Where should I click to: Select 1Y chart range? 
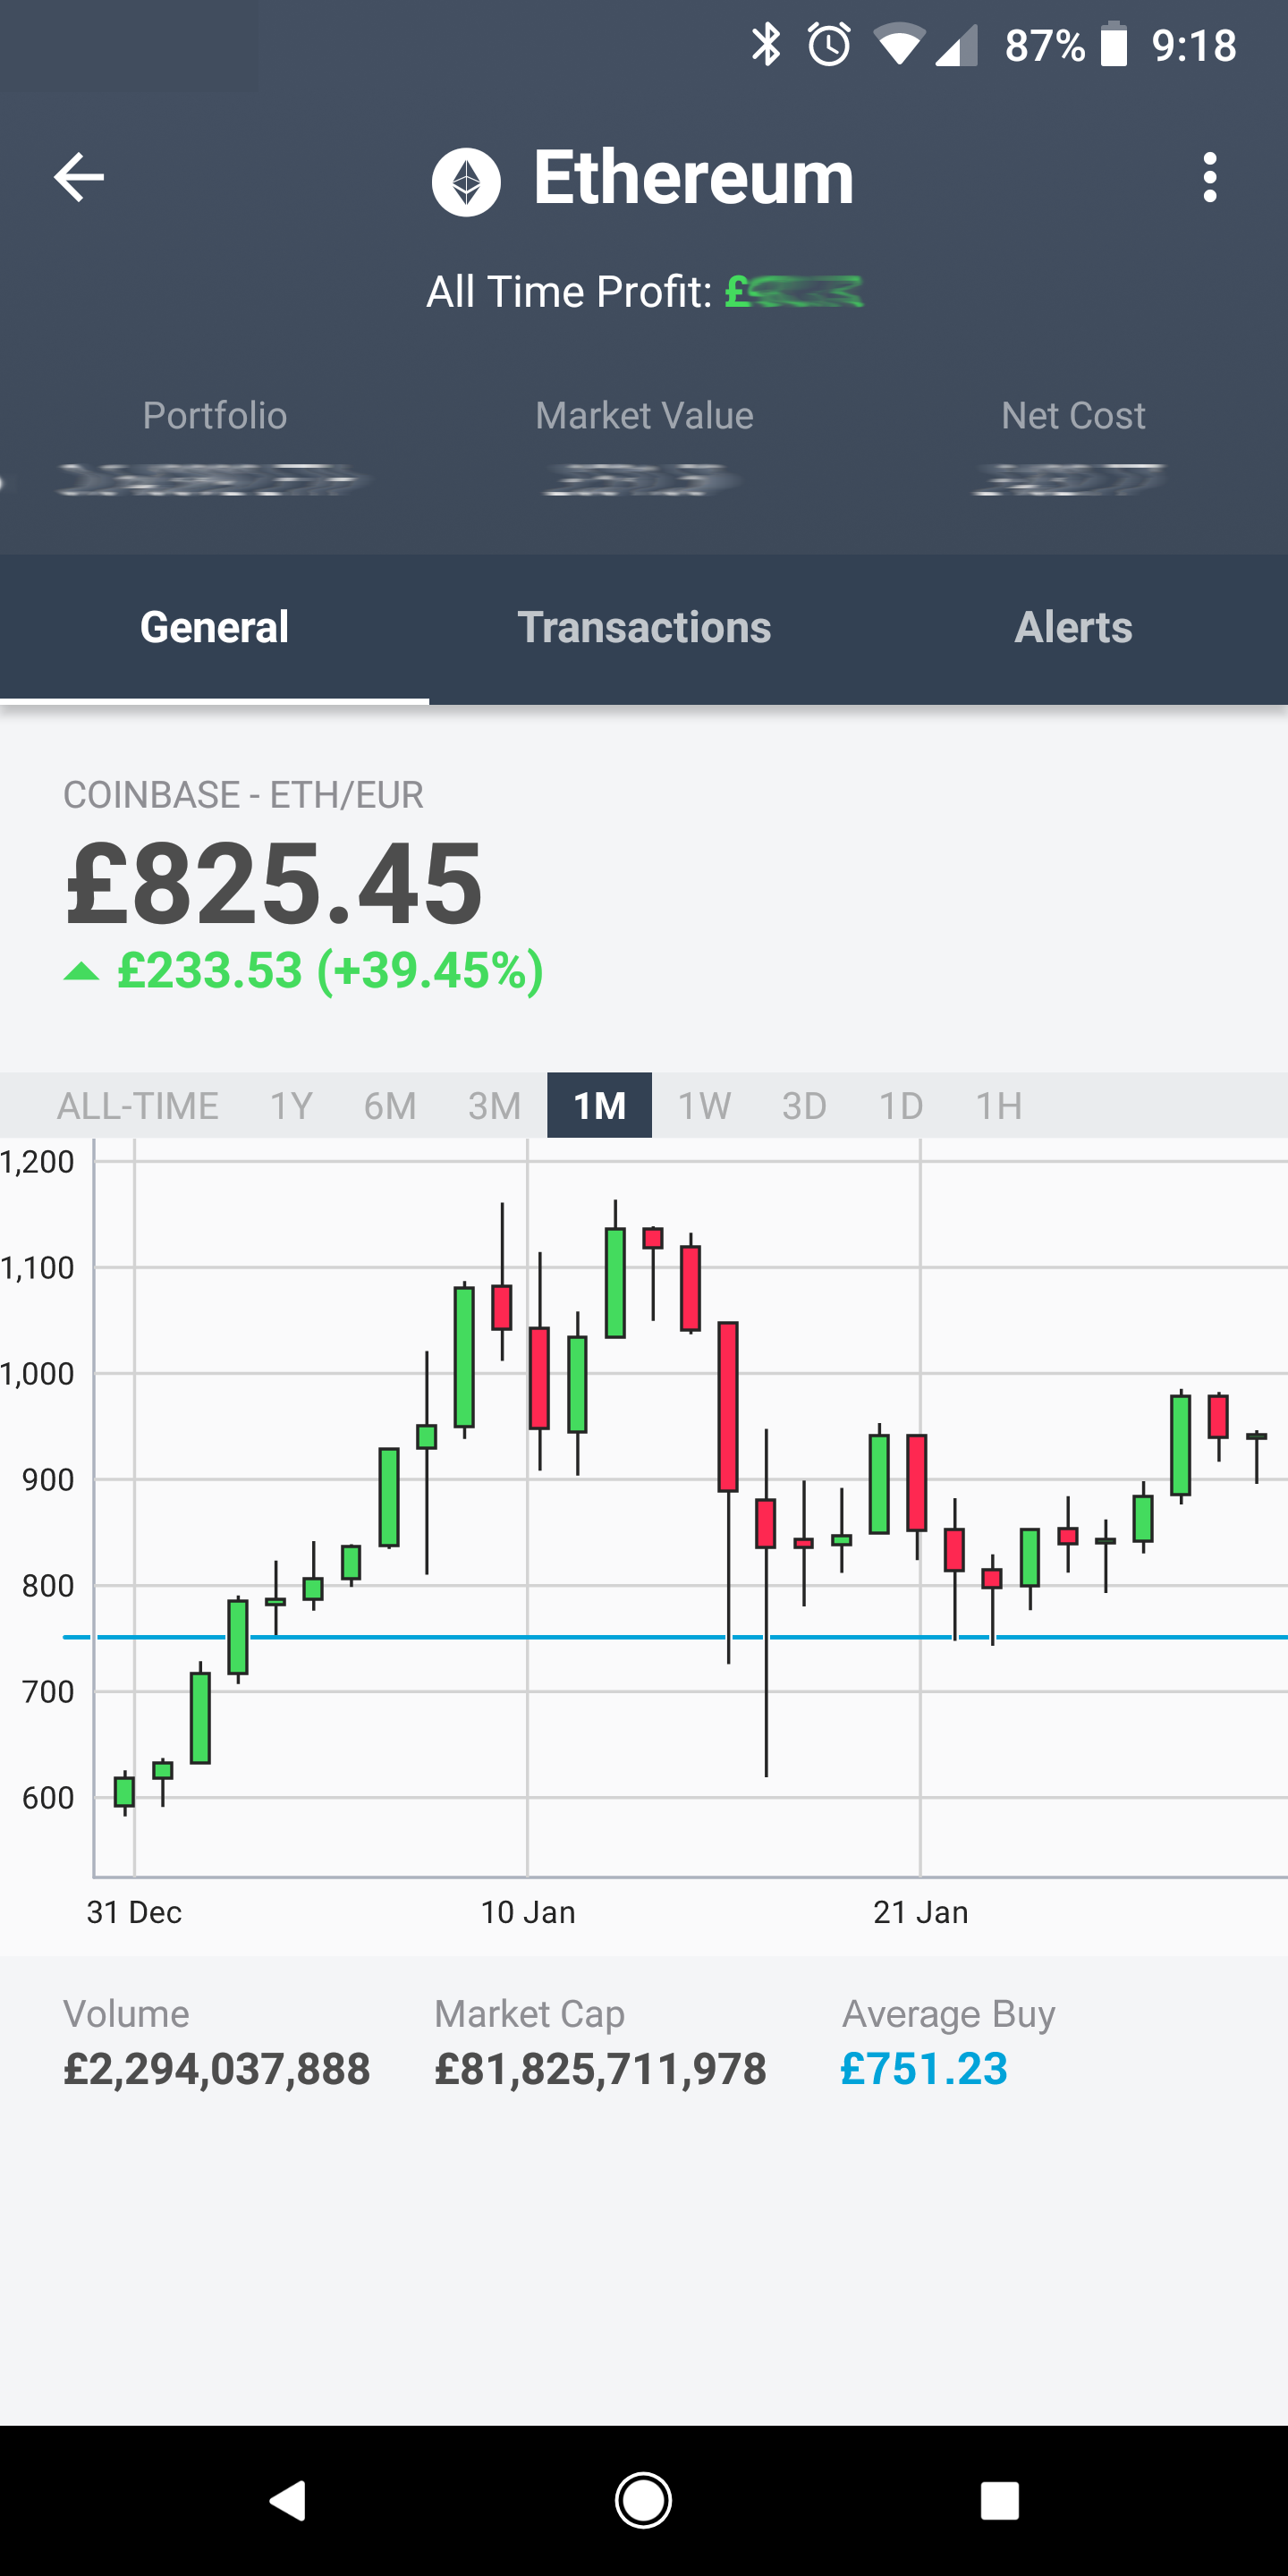[x=291, y=1106]
